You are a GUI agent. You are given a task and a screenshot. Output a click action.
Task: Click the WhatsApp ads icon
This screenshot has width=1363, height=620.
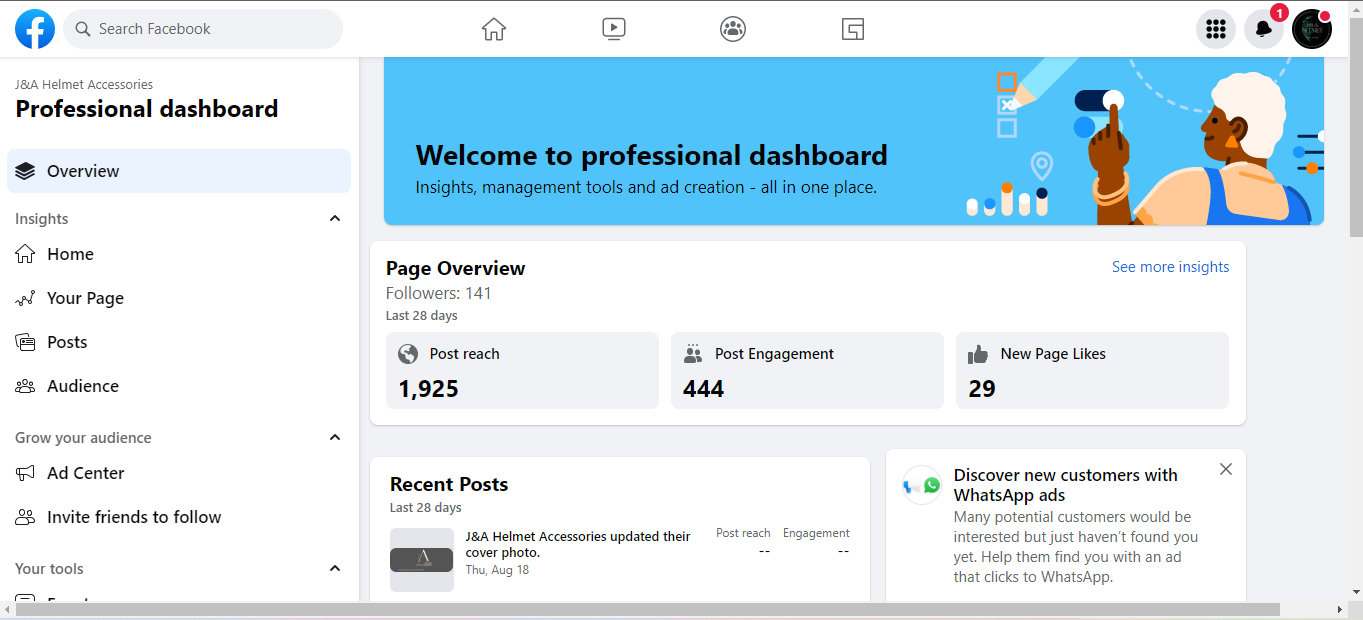tap(922, 485)
